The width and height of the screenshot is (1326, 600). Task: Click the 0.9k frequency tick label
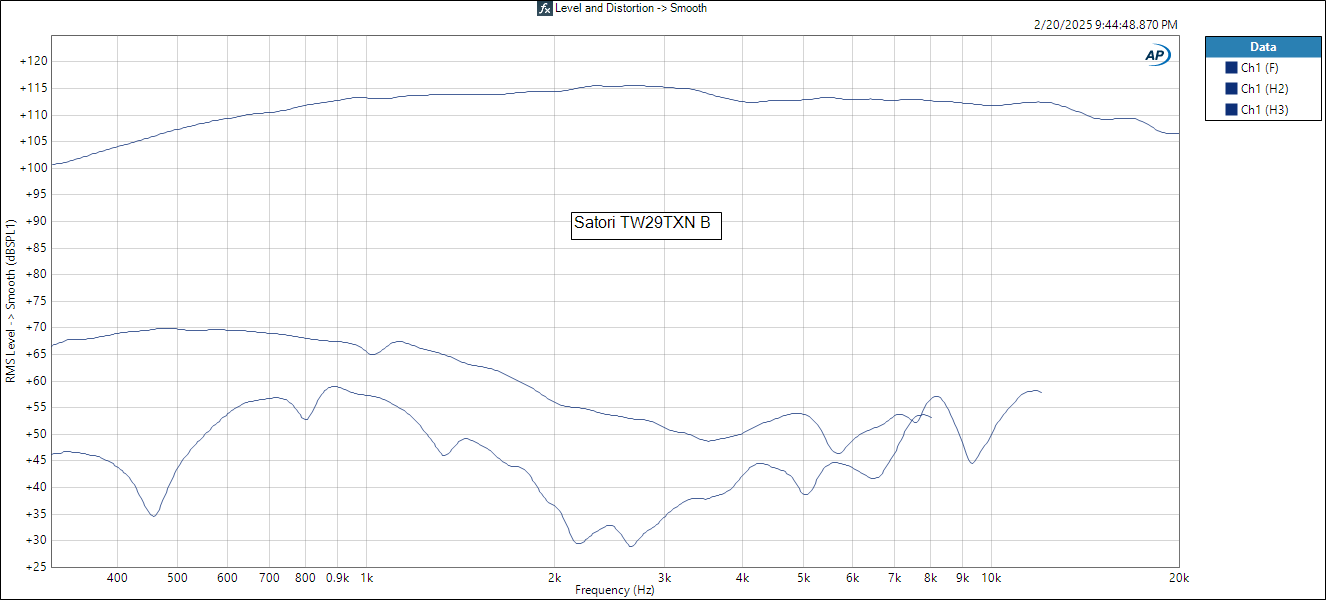337,578
